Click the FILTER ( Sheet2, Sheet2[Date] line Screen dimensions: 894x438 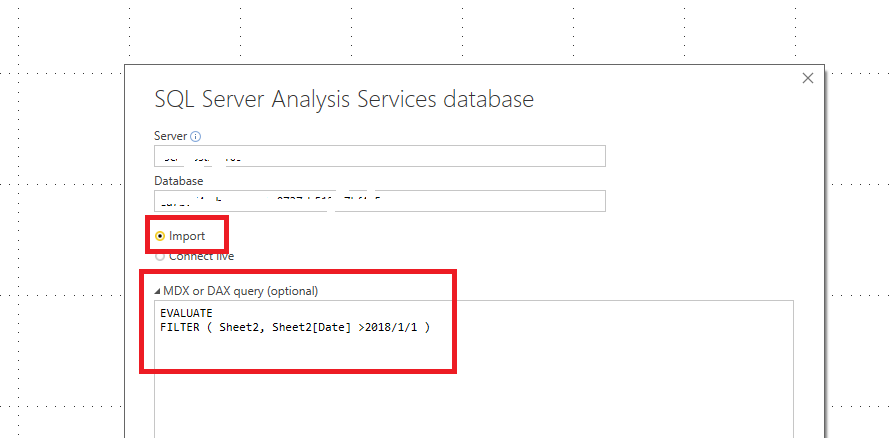tap(295, 327)
